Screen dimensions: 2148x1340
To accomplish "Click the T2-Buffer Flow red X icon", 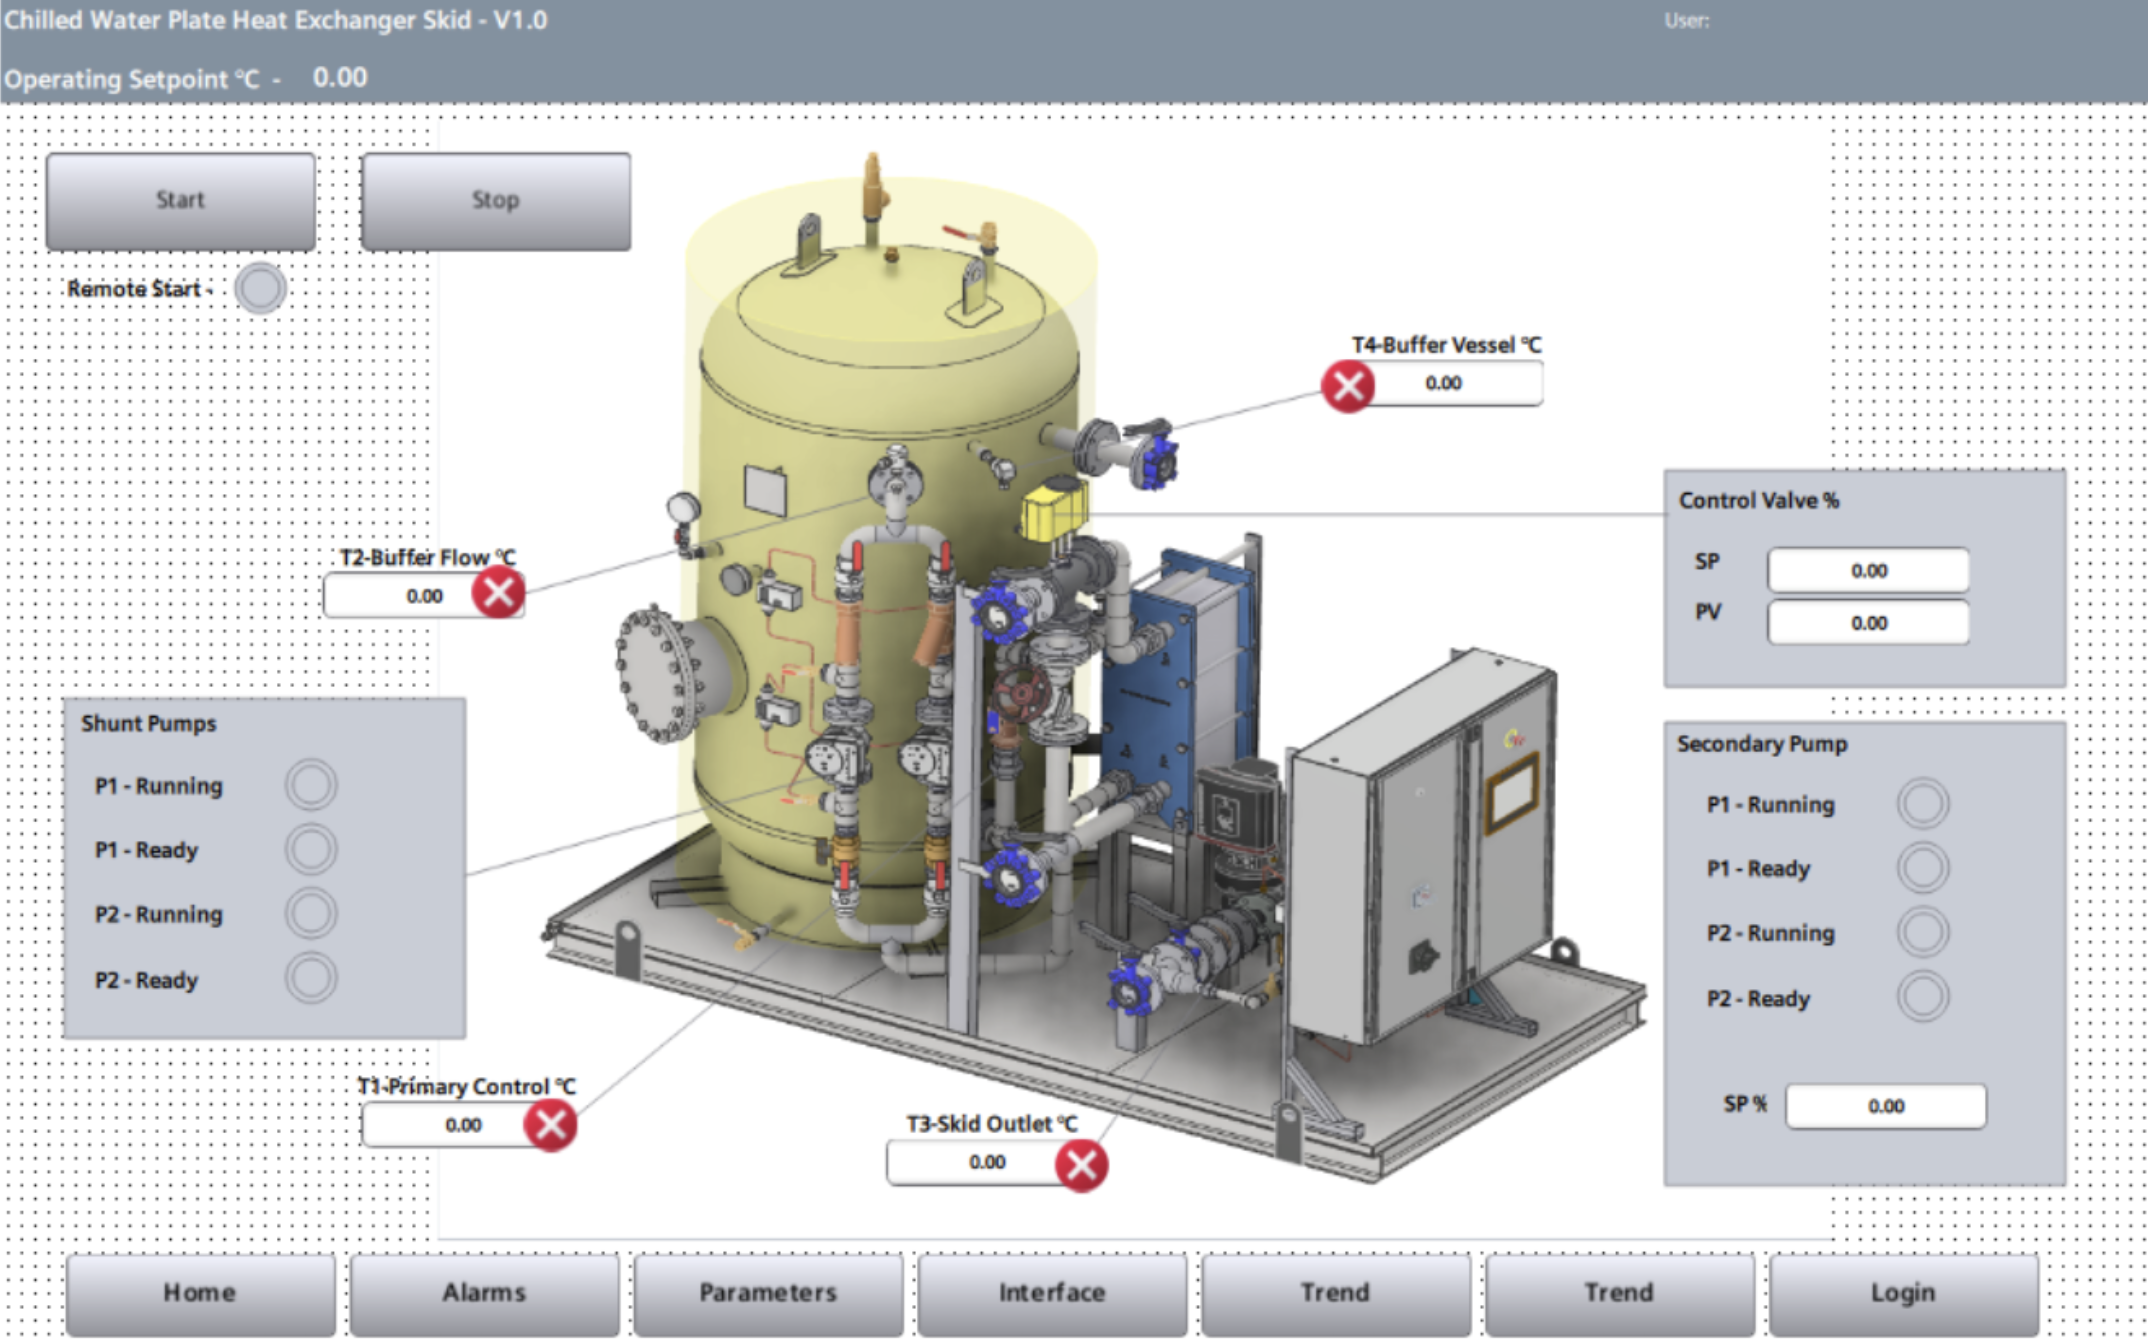I will [498, 593].
